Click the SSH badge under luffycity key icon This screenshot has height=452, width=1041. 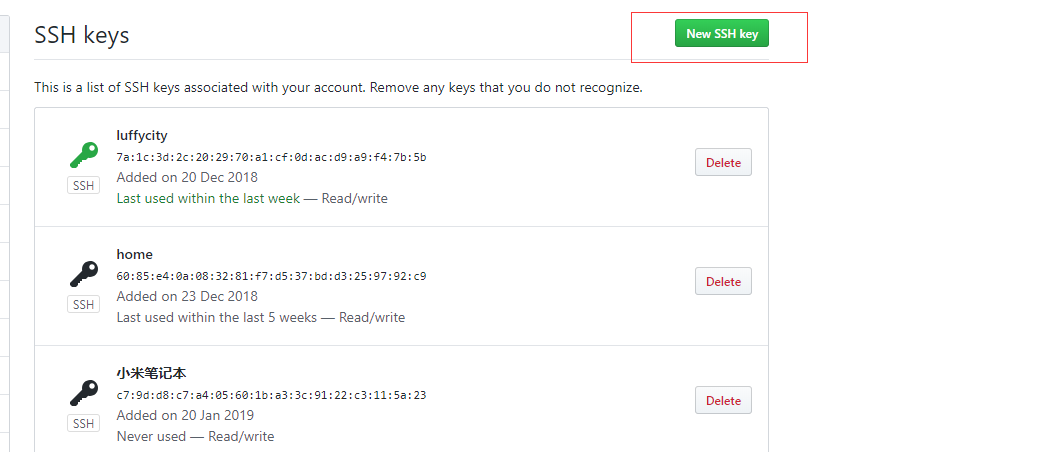coord(84,186)
